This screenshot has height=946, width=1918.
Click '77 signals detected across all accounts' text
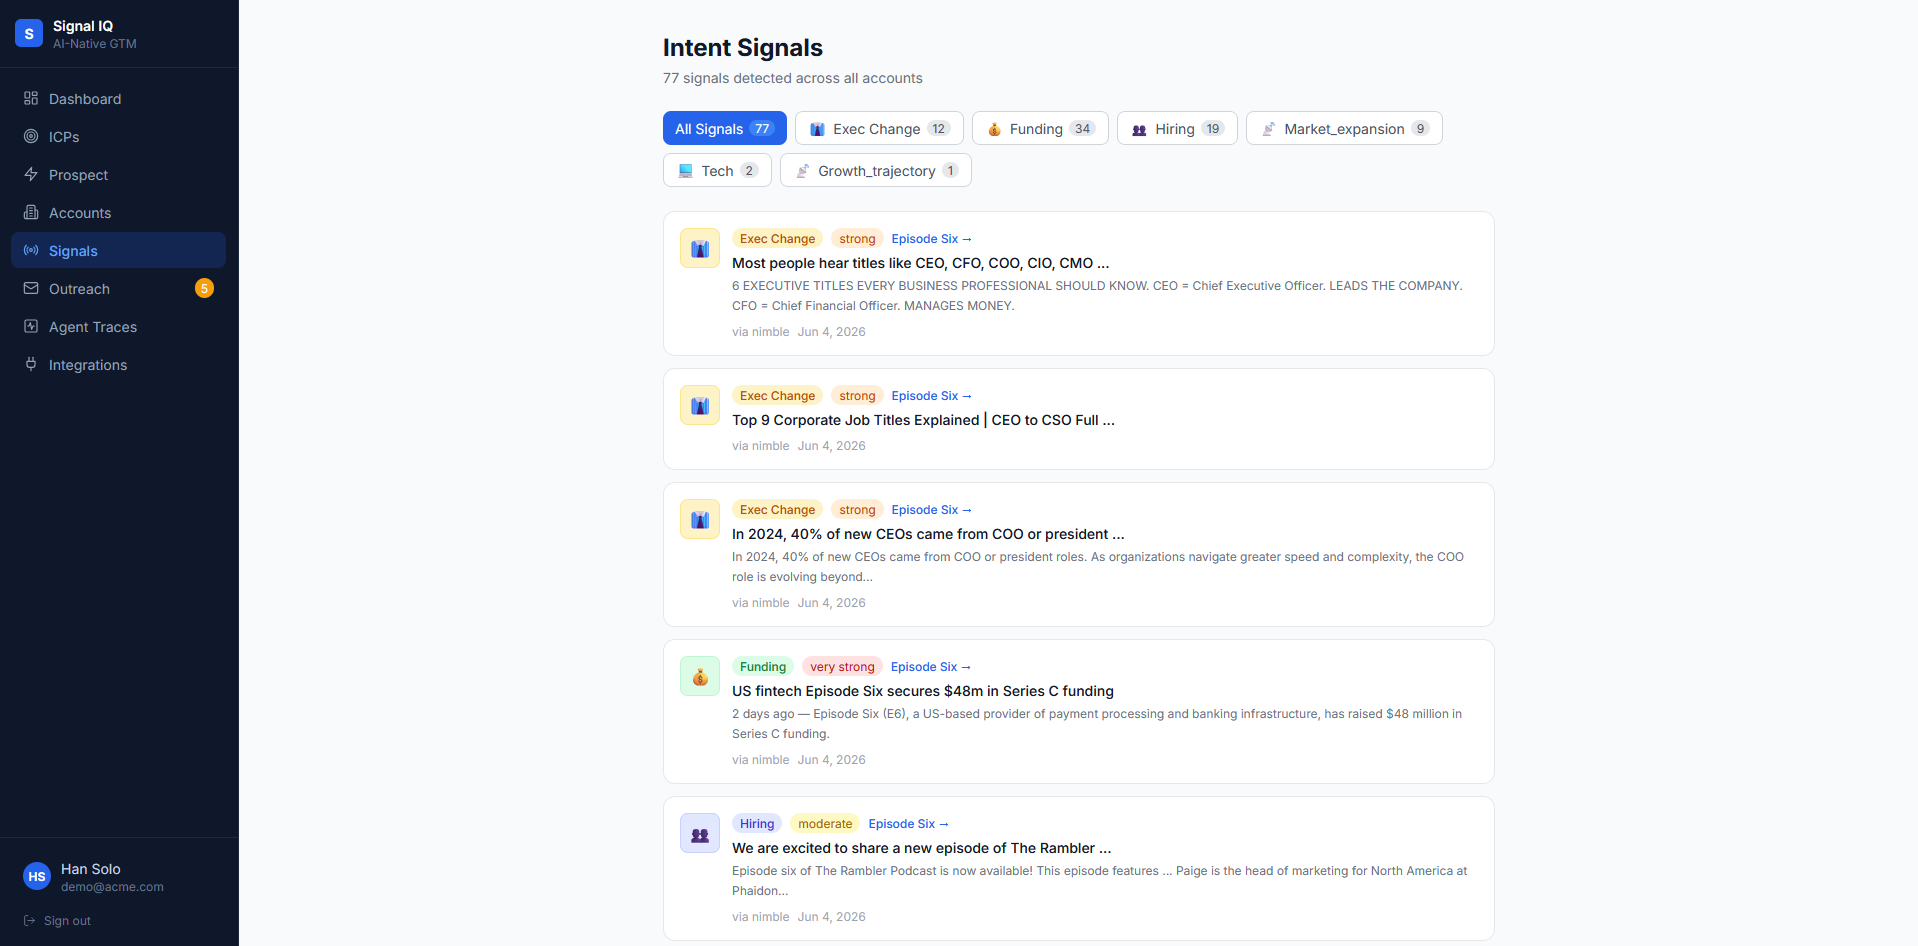(x=793, y=78)
